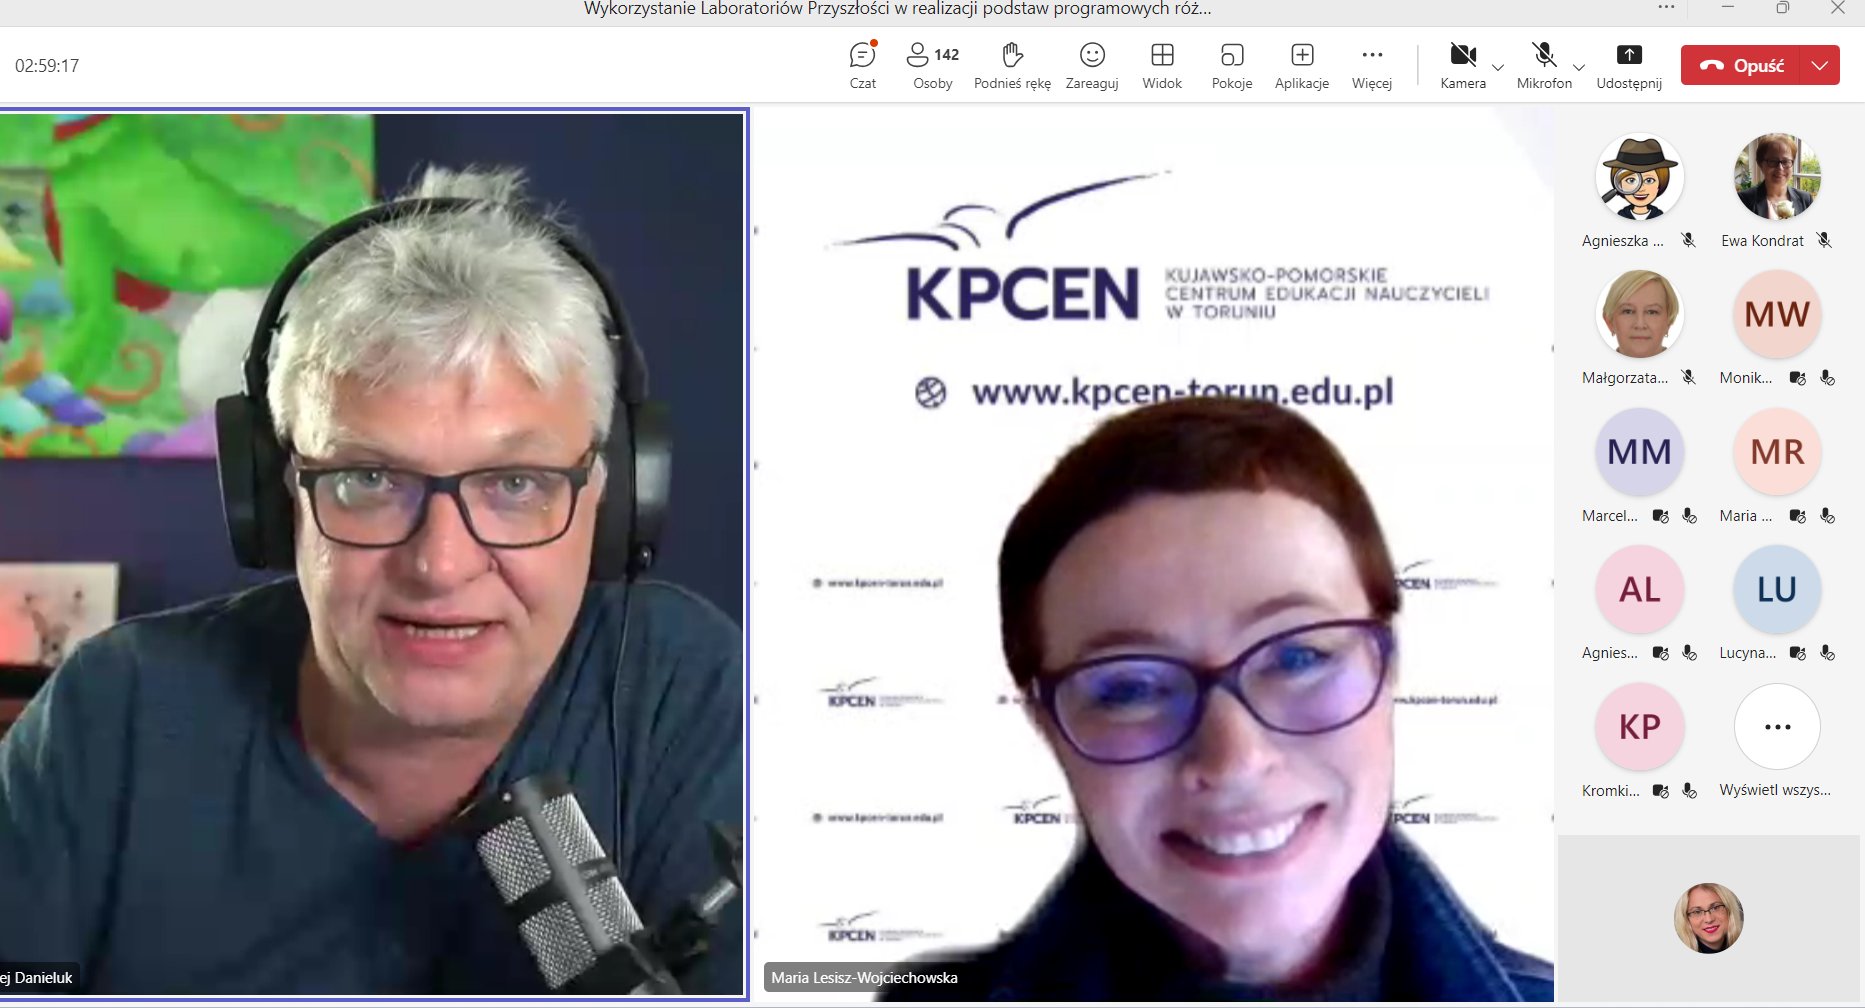
Task: Select the MR participant avatar
Action: pyautogui.click(x=1777, y=452)
